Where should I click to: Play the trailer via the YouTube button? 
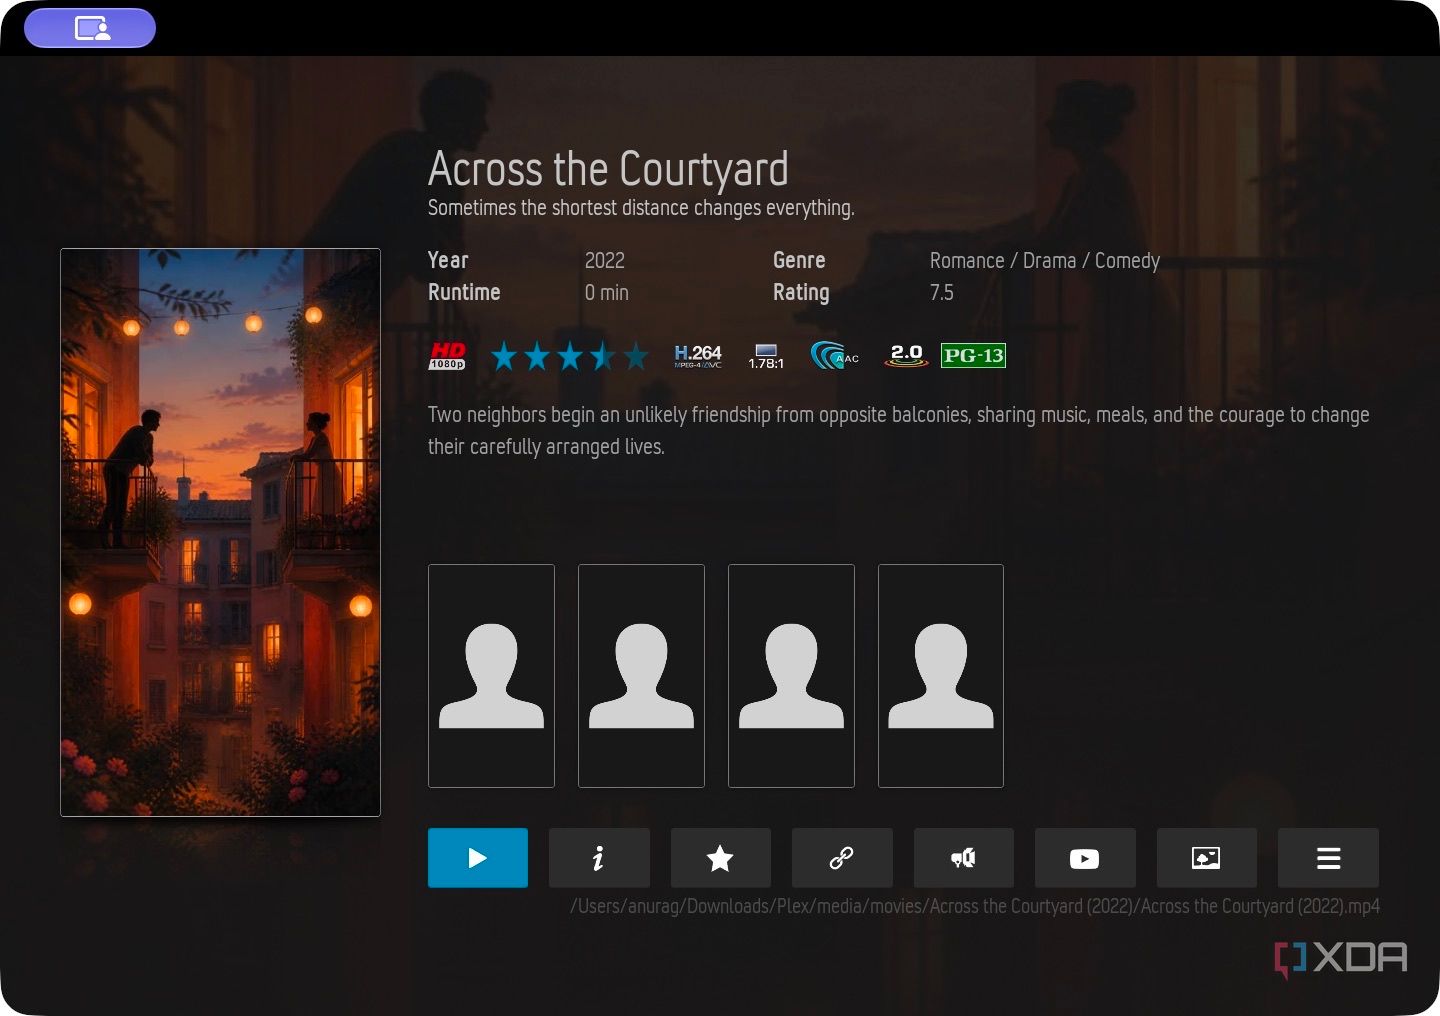tap(1085, 858)
